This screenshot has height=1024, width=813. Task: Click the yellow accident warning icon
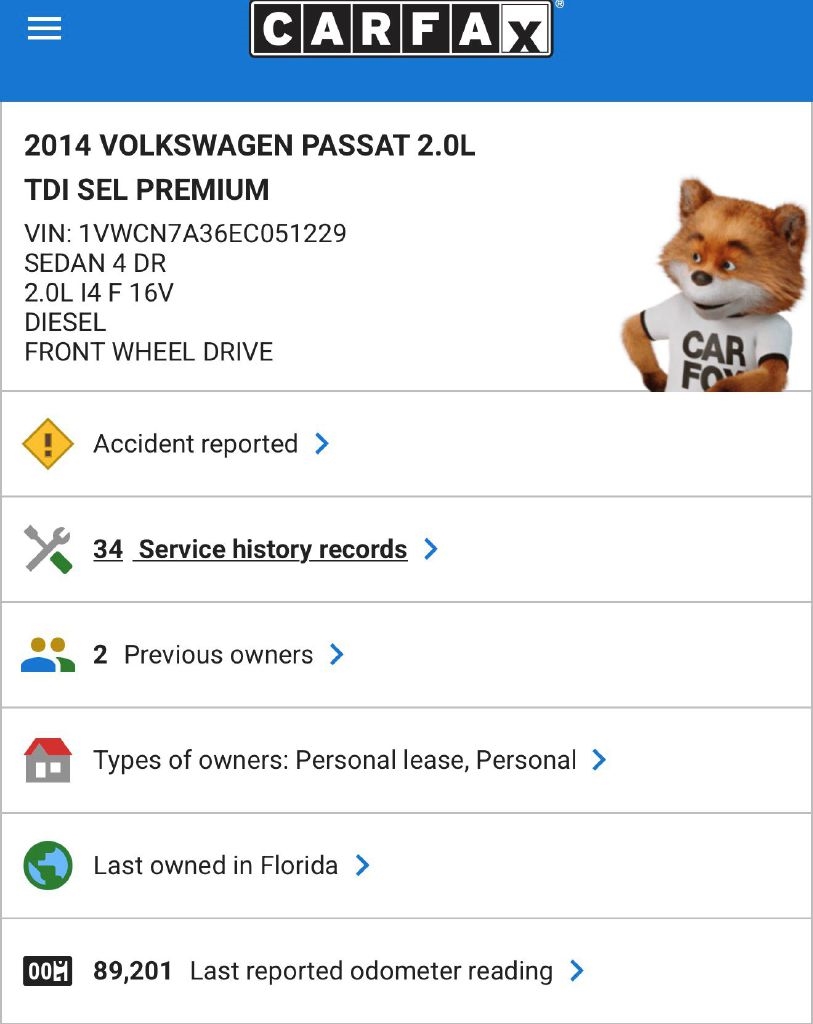48,444
